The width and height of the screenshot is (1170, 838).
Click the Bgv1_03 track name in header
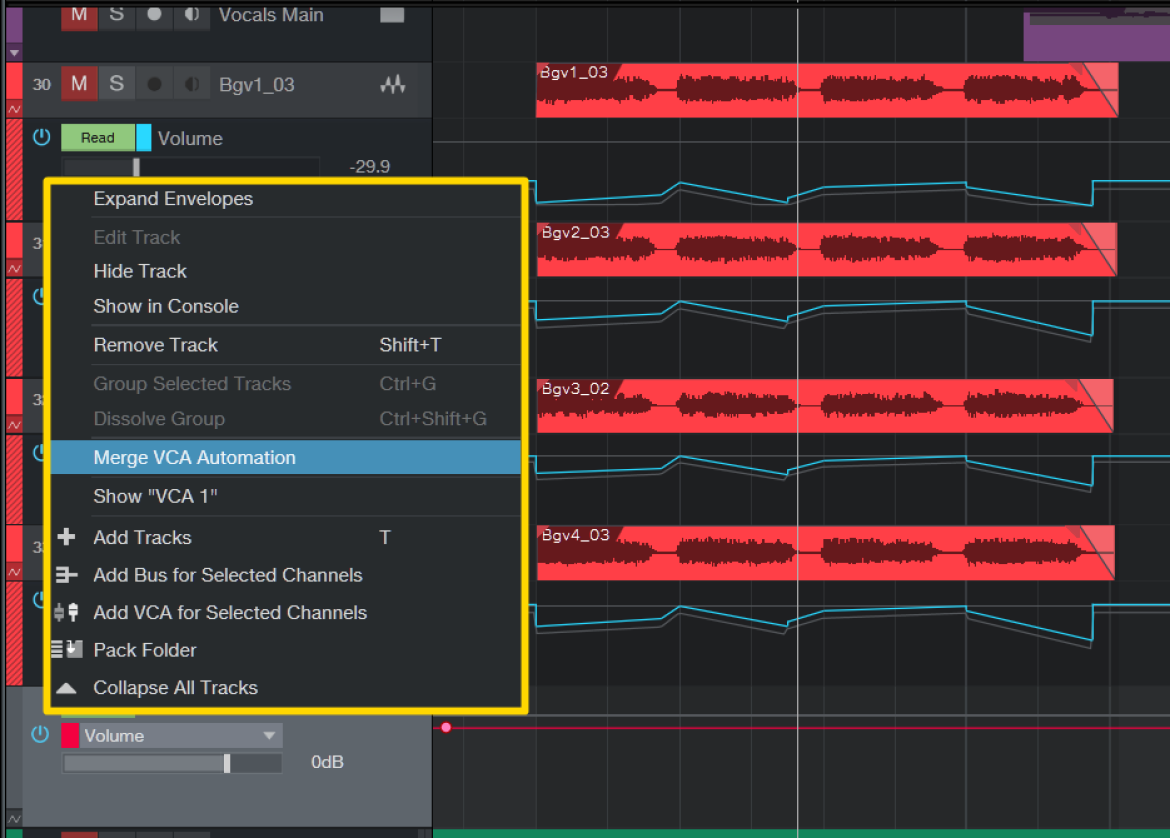257,85
